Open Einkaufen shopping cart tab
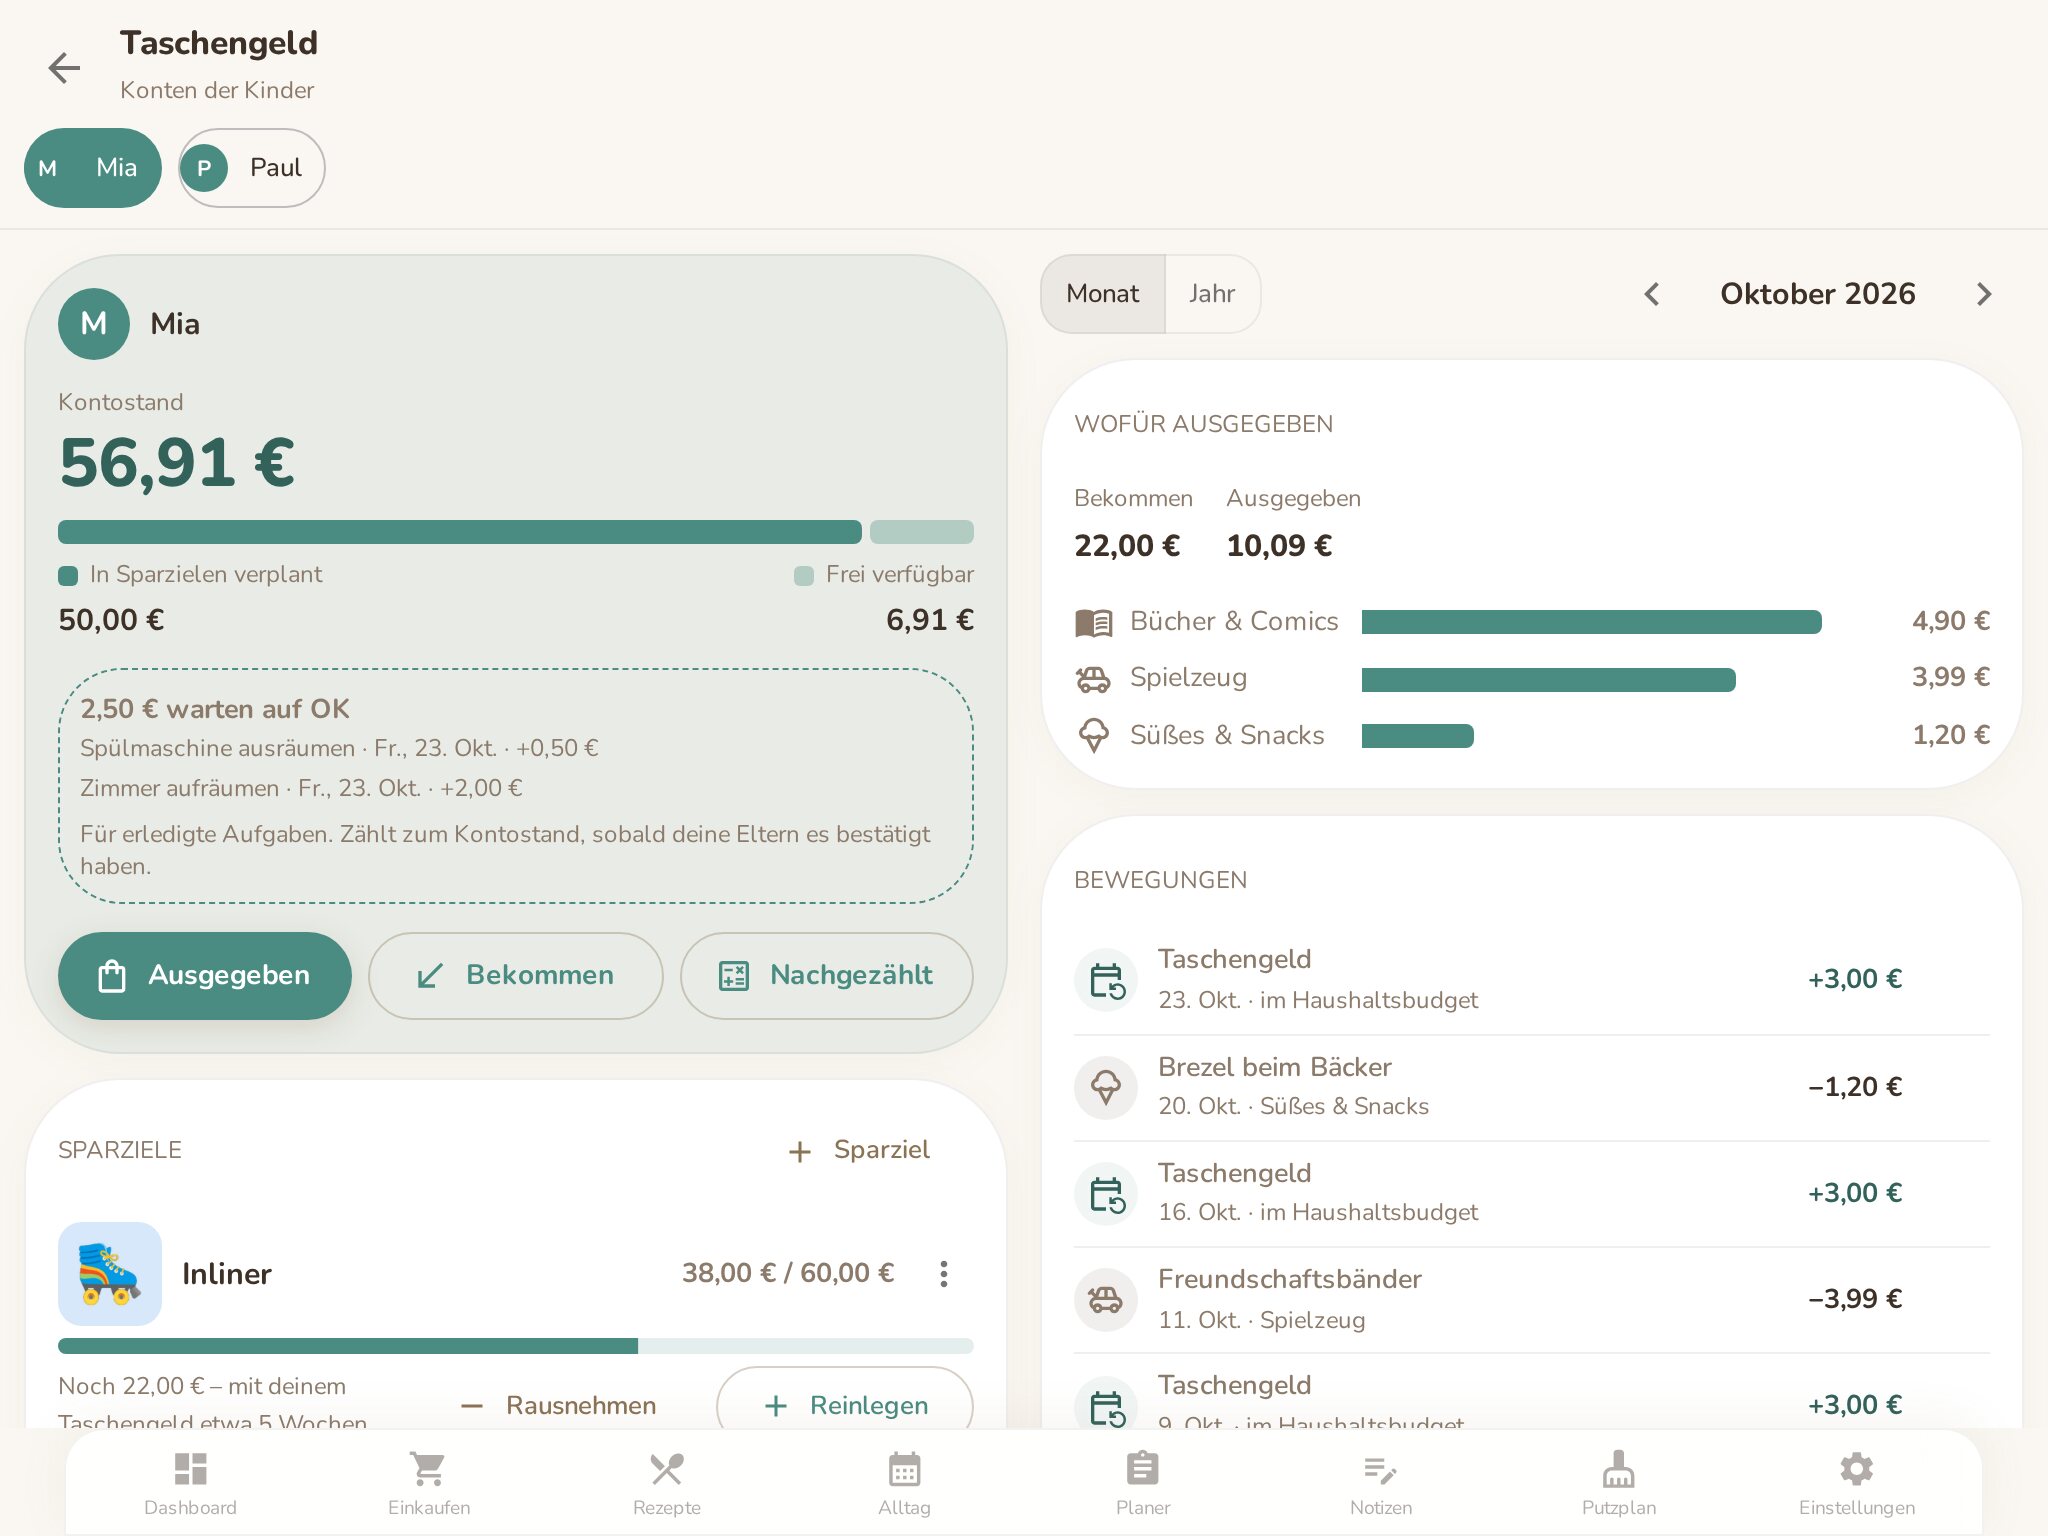The height and width of the screenshot is (1536, 2048). point(429,1484)
